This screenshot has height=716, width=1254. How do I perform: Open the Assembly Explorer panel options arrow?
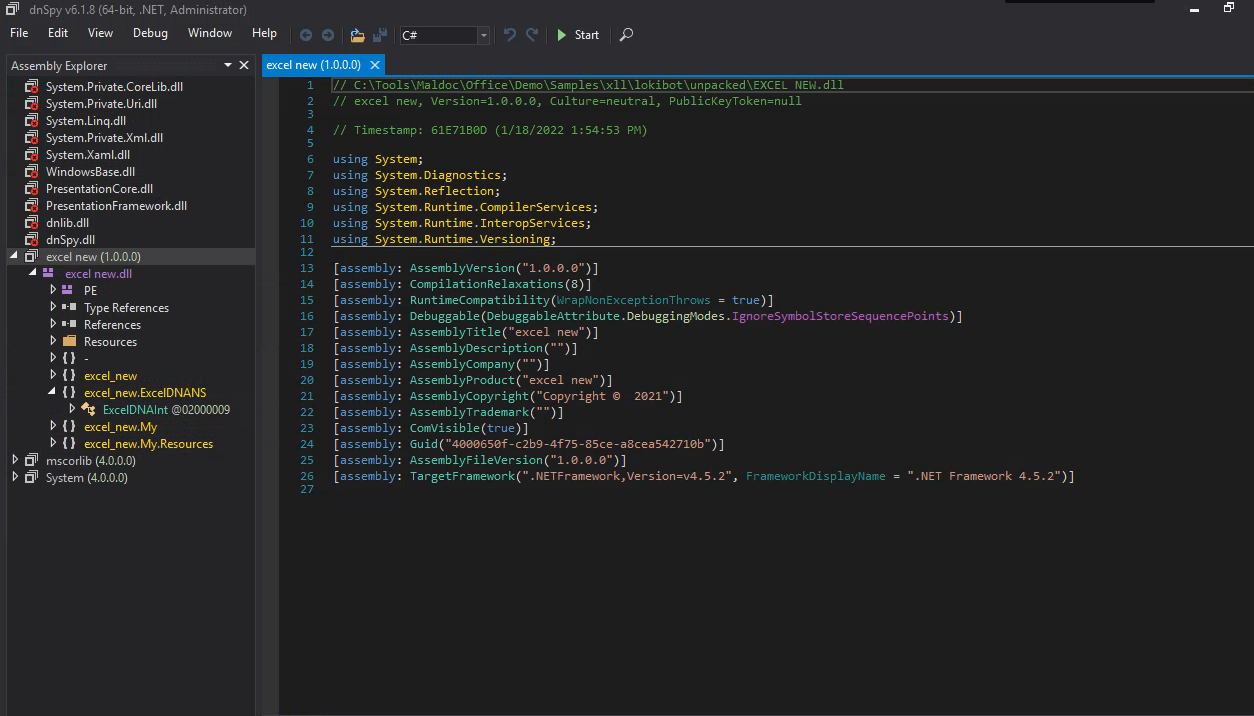click(x=228, y=65)
